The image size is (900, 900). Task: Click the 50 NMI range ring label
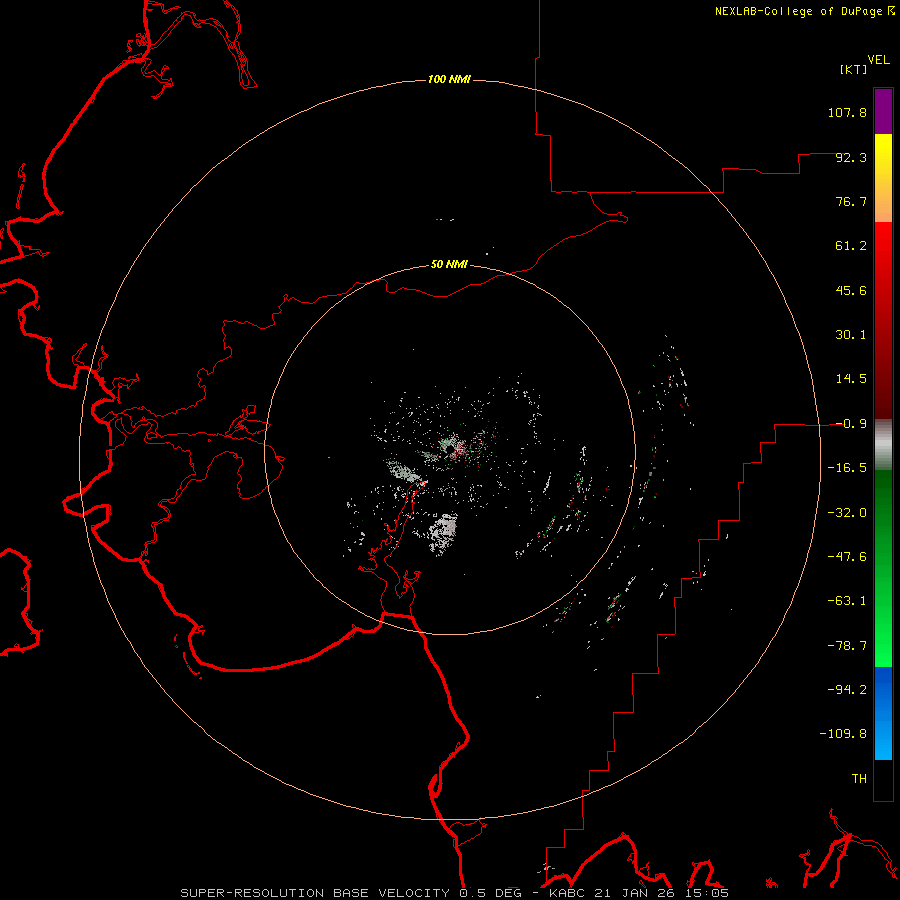[x=449, y=265]
